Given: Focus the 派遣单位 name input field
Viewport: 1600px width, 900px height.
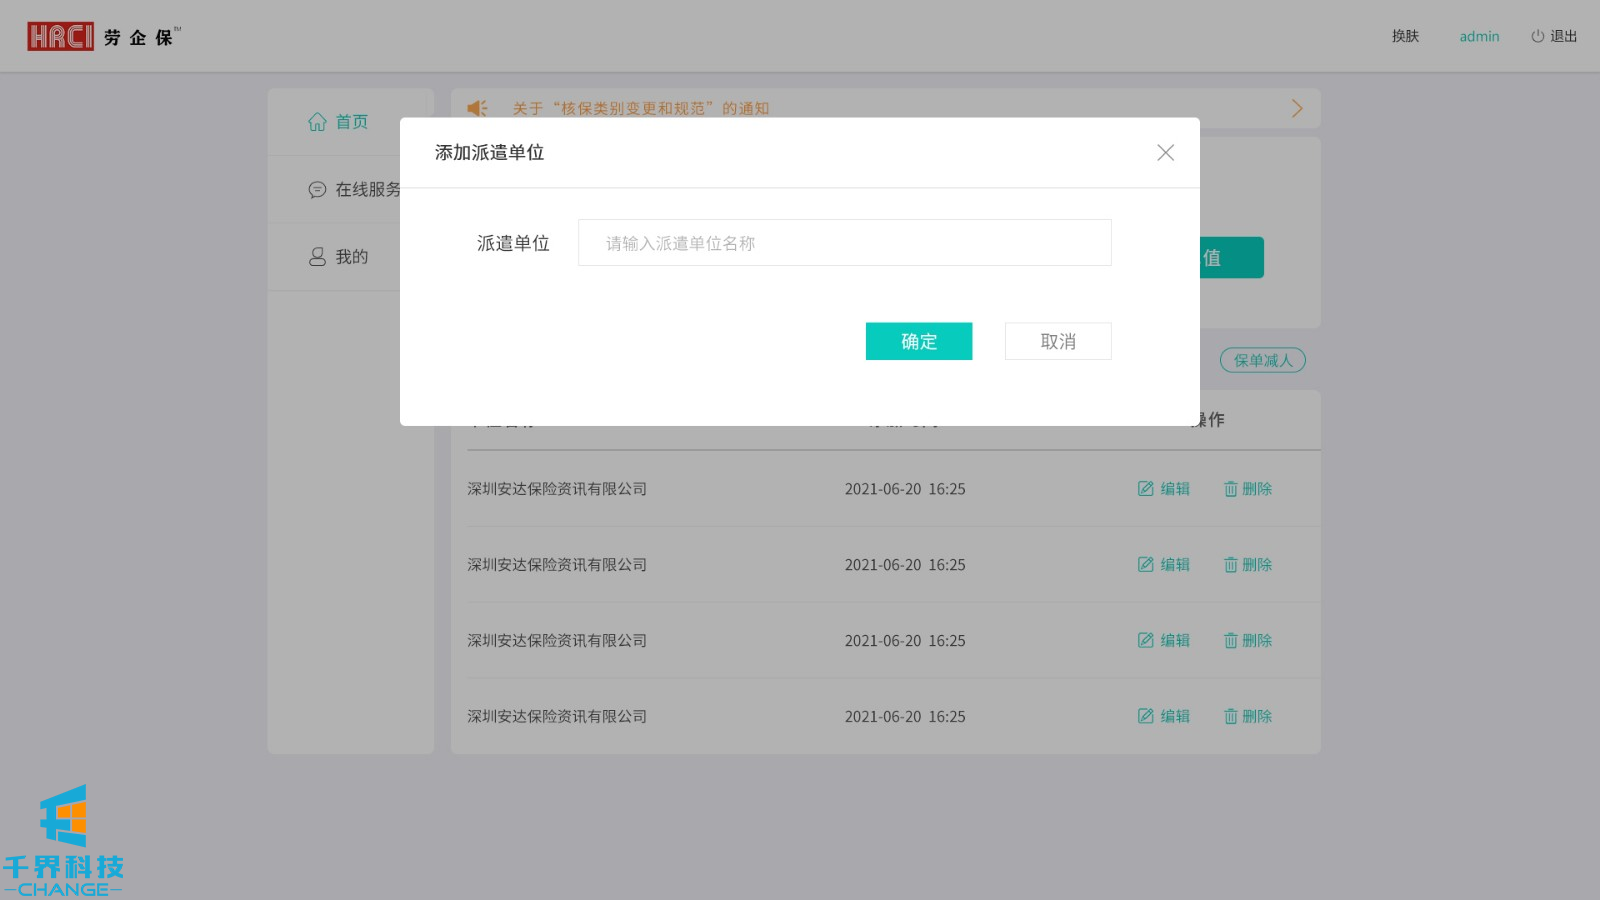Looking at the screenshot, I should (x=844, y=243).
